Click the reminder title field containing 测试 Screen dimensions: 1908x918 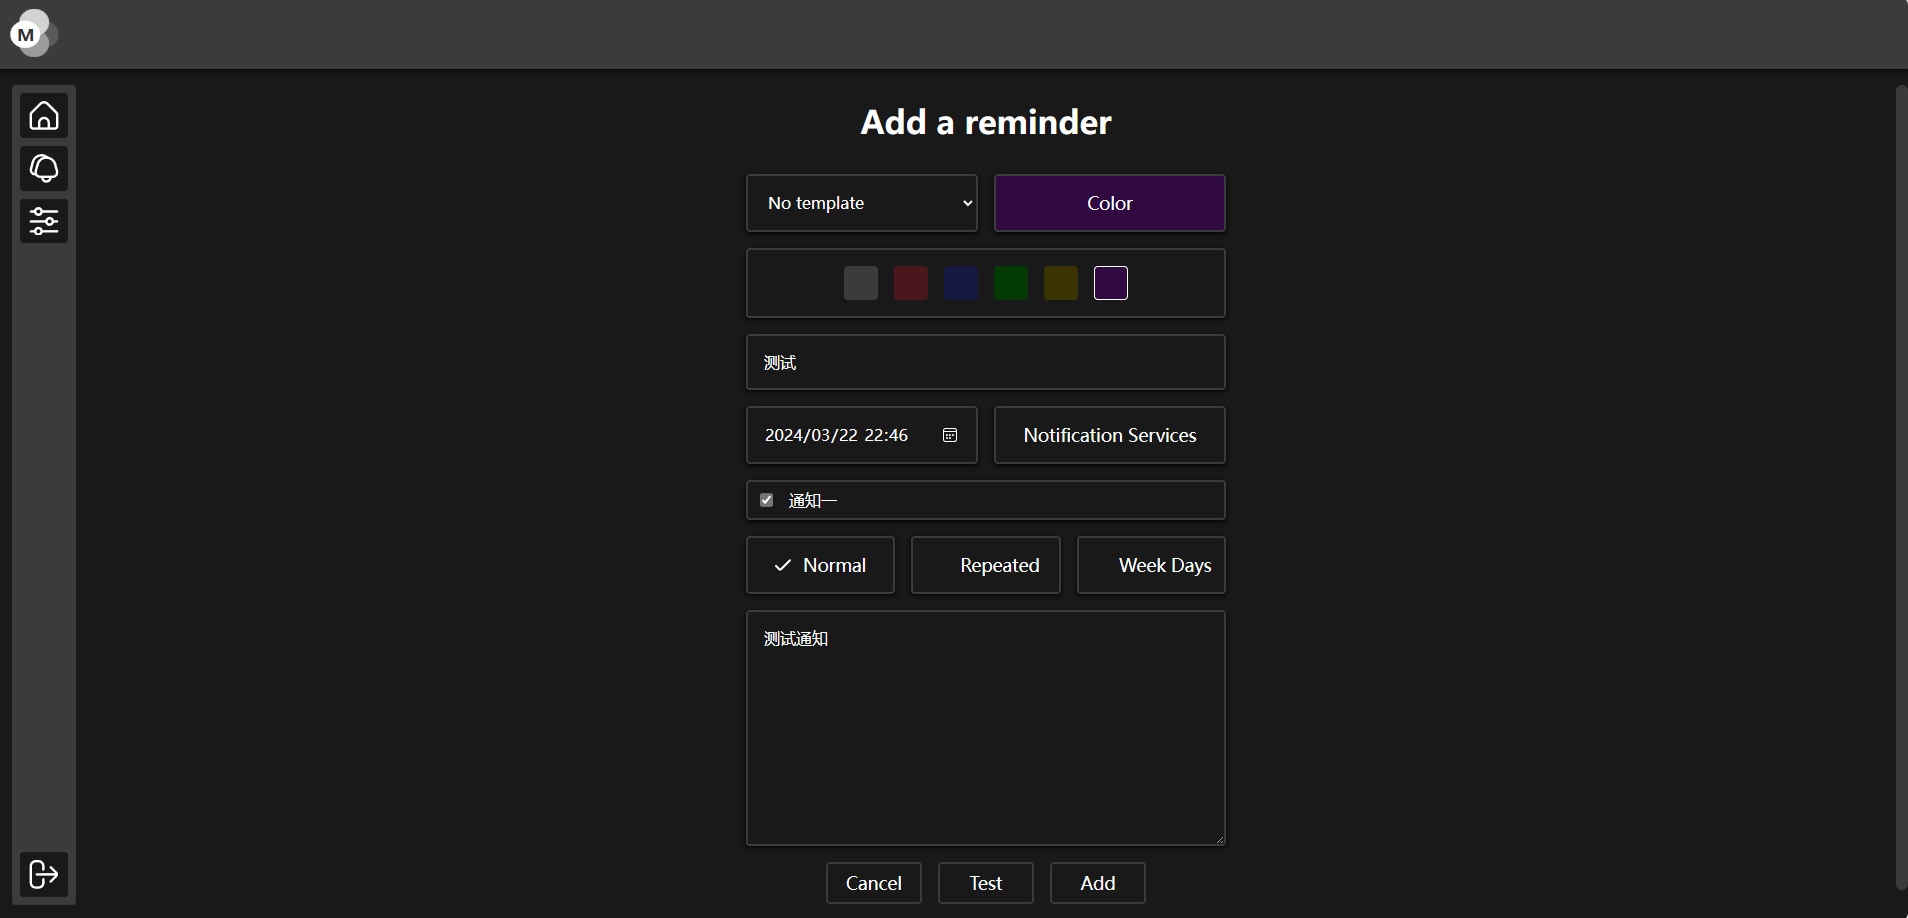(x=985, y=362)
